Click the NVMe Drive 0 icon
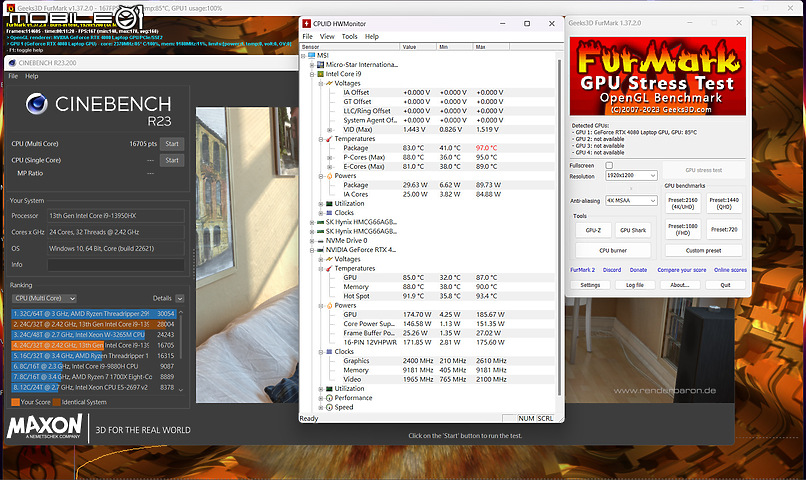The height and width of the screenshot is (480, 806). pyautogui.click(x=320, y=241)
